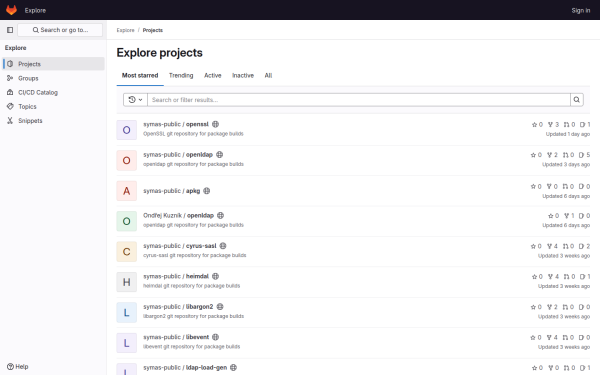This screenshot has width=600, height=375.
Task: Click the public globe icon next to apkg
Action: click(207, 191)
